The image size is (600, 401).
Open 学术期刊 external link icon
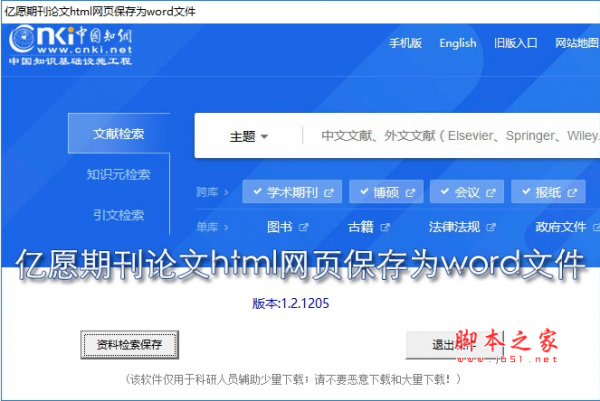pos(329,193)
